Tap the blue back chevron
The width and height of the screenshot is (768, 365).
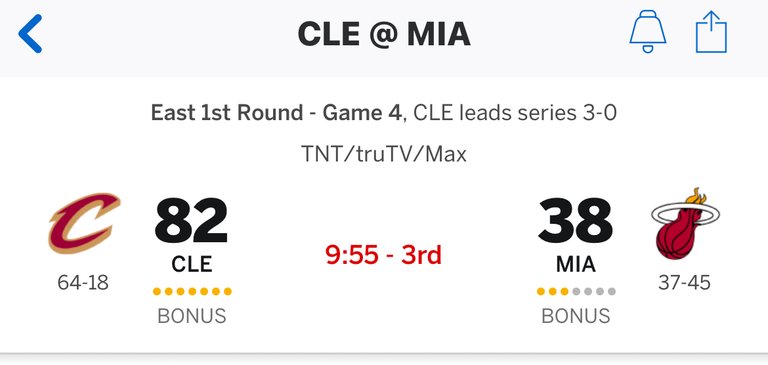pyautogui.click(x=30, y=33)
